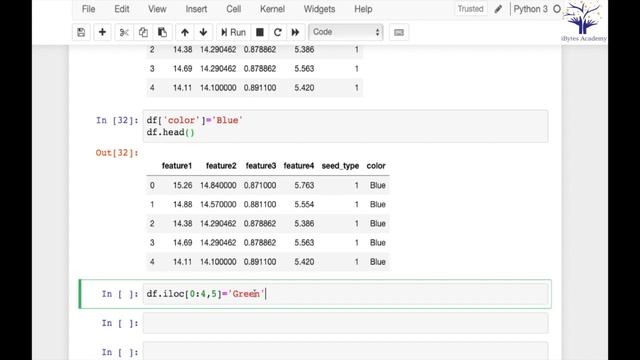Restart the kernel with circular arrow
Viewport: 640px width, 360px height.
point(278,32)
